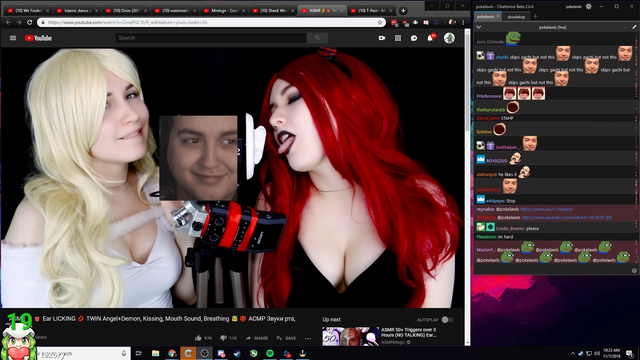Switch to the "Shock Wire" browser tab
Image resolution: width=640 pixels, height=360 pixels.
[273, 11]
